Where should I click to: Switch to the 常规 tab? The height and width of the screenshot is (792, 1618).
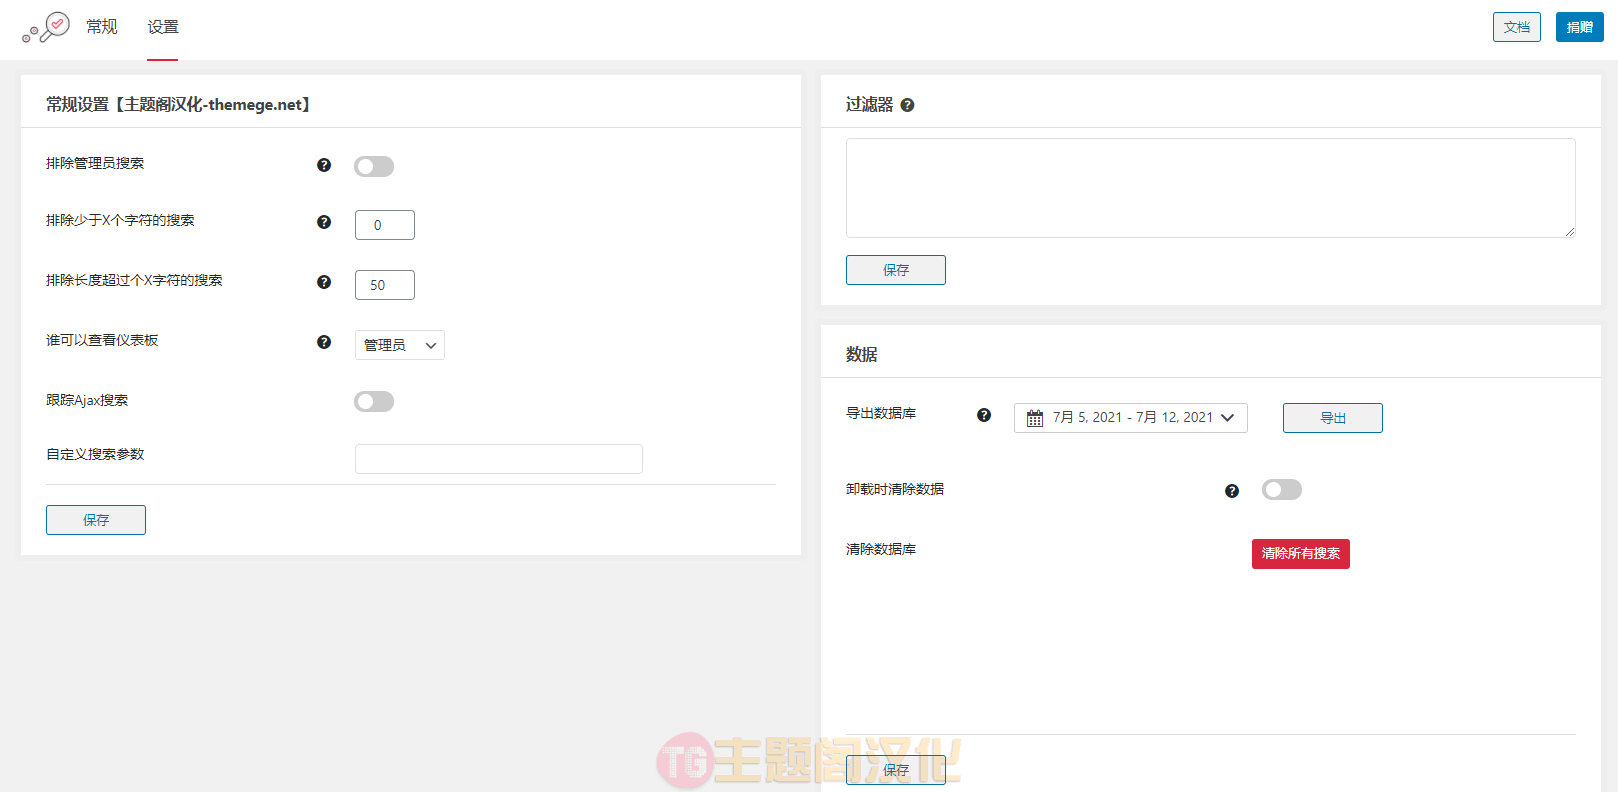pyautogui.click(x=102, y=27)
